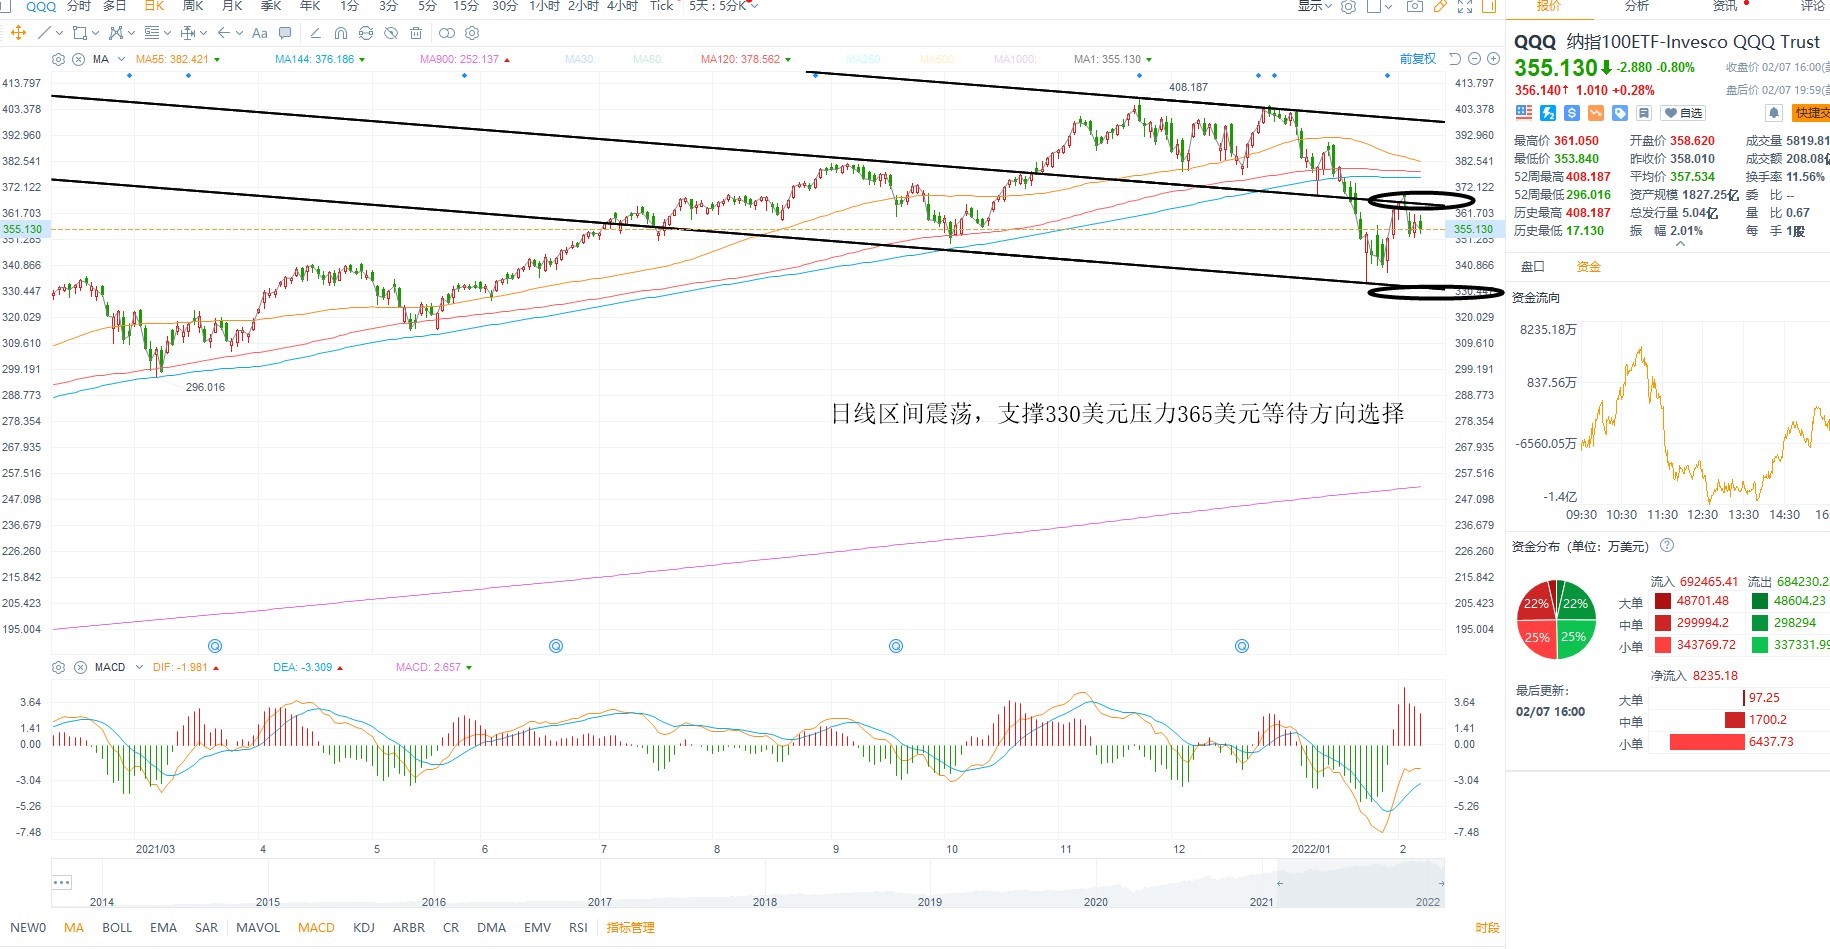Screen dimensions: 1830x949
Task: Click the pencil drawing mode icon
Action: click(x=1440, y=6)
